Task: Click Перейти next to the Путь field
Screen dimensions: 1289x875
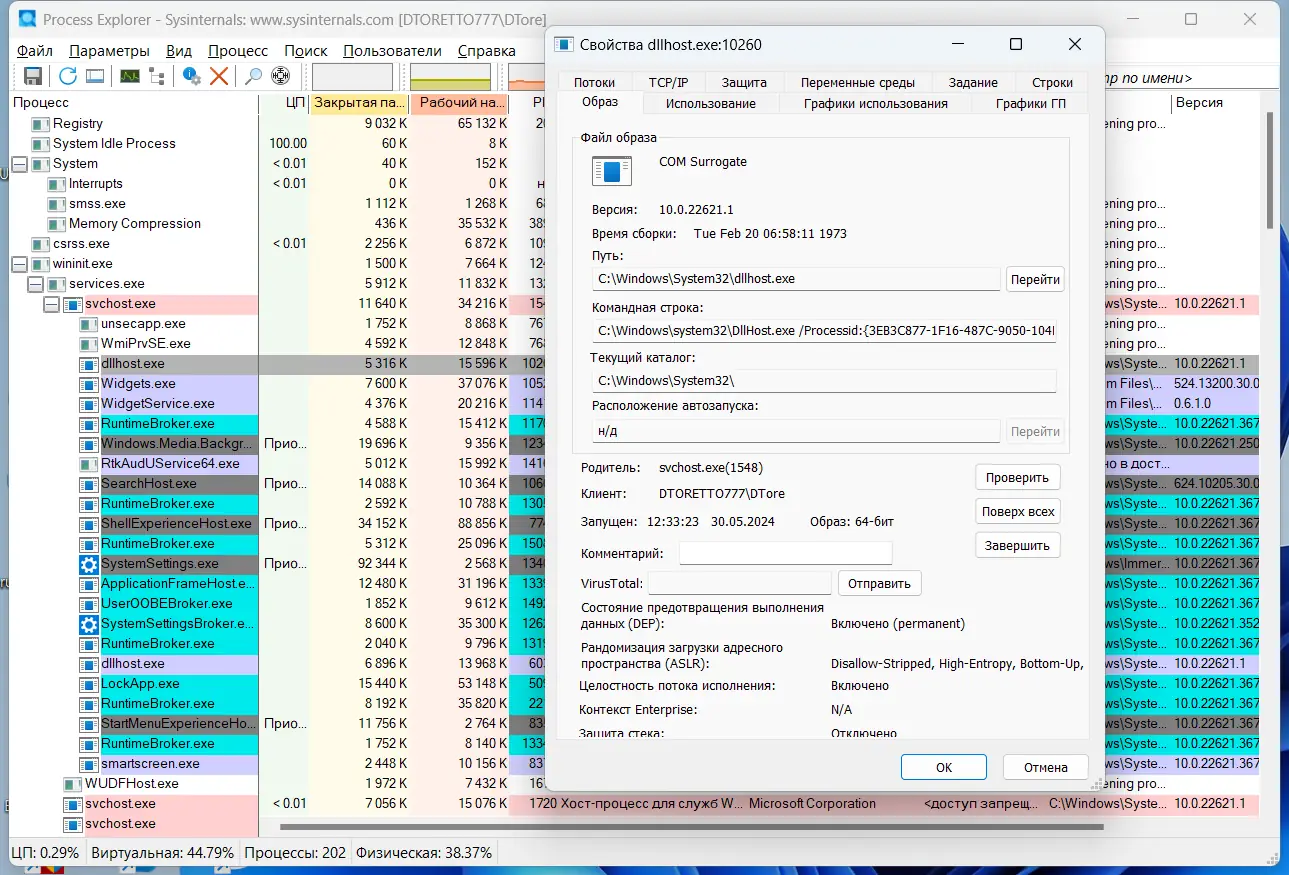Action: pos(1035,279)
